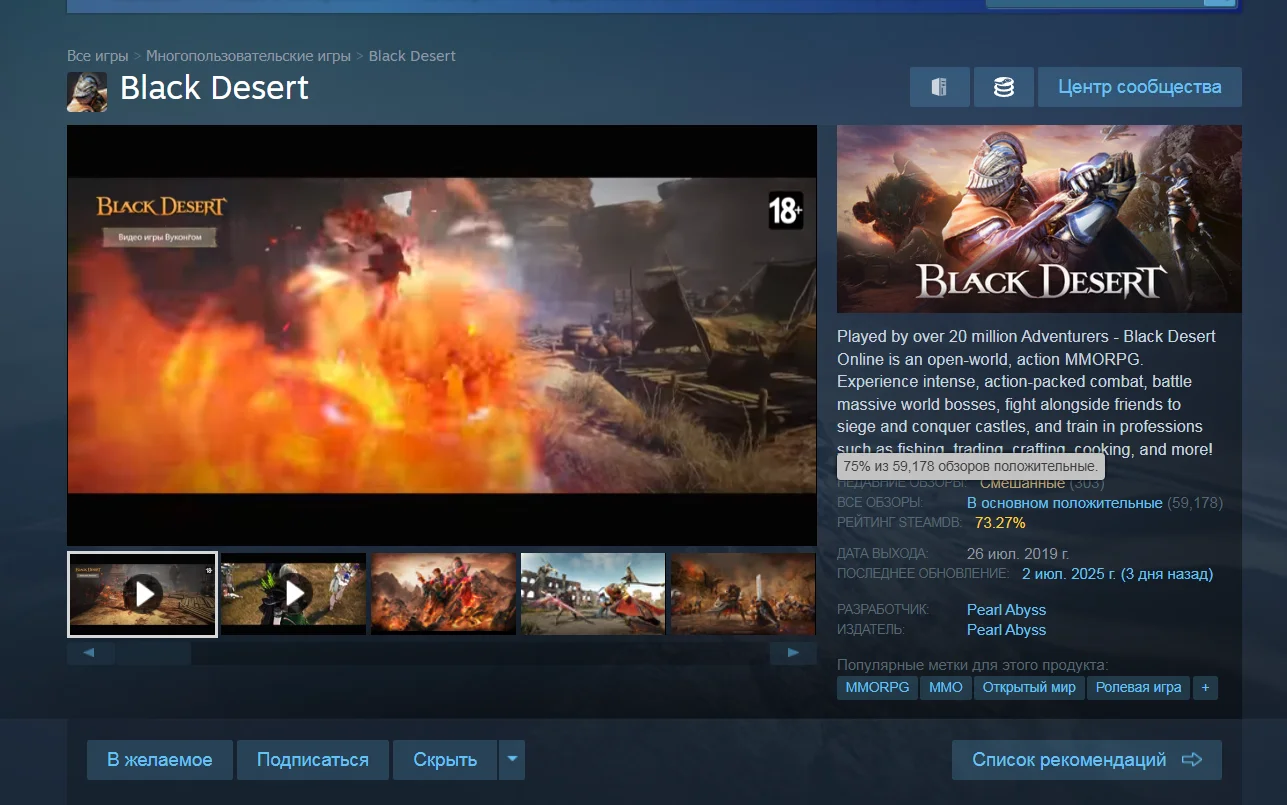Click the Black Desert breadcrumb link
The height and width of the screenshot is (805, 1287).
click(x=412, y=56)
